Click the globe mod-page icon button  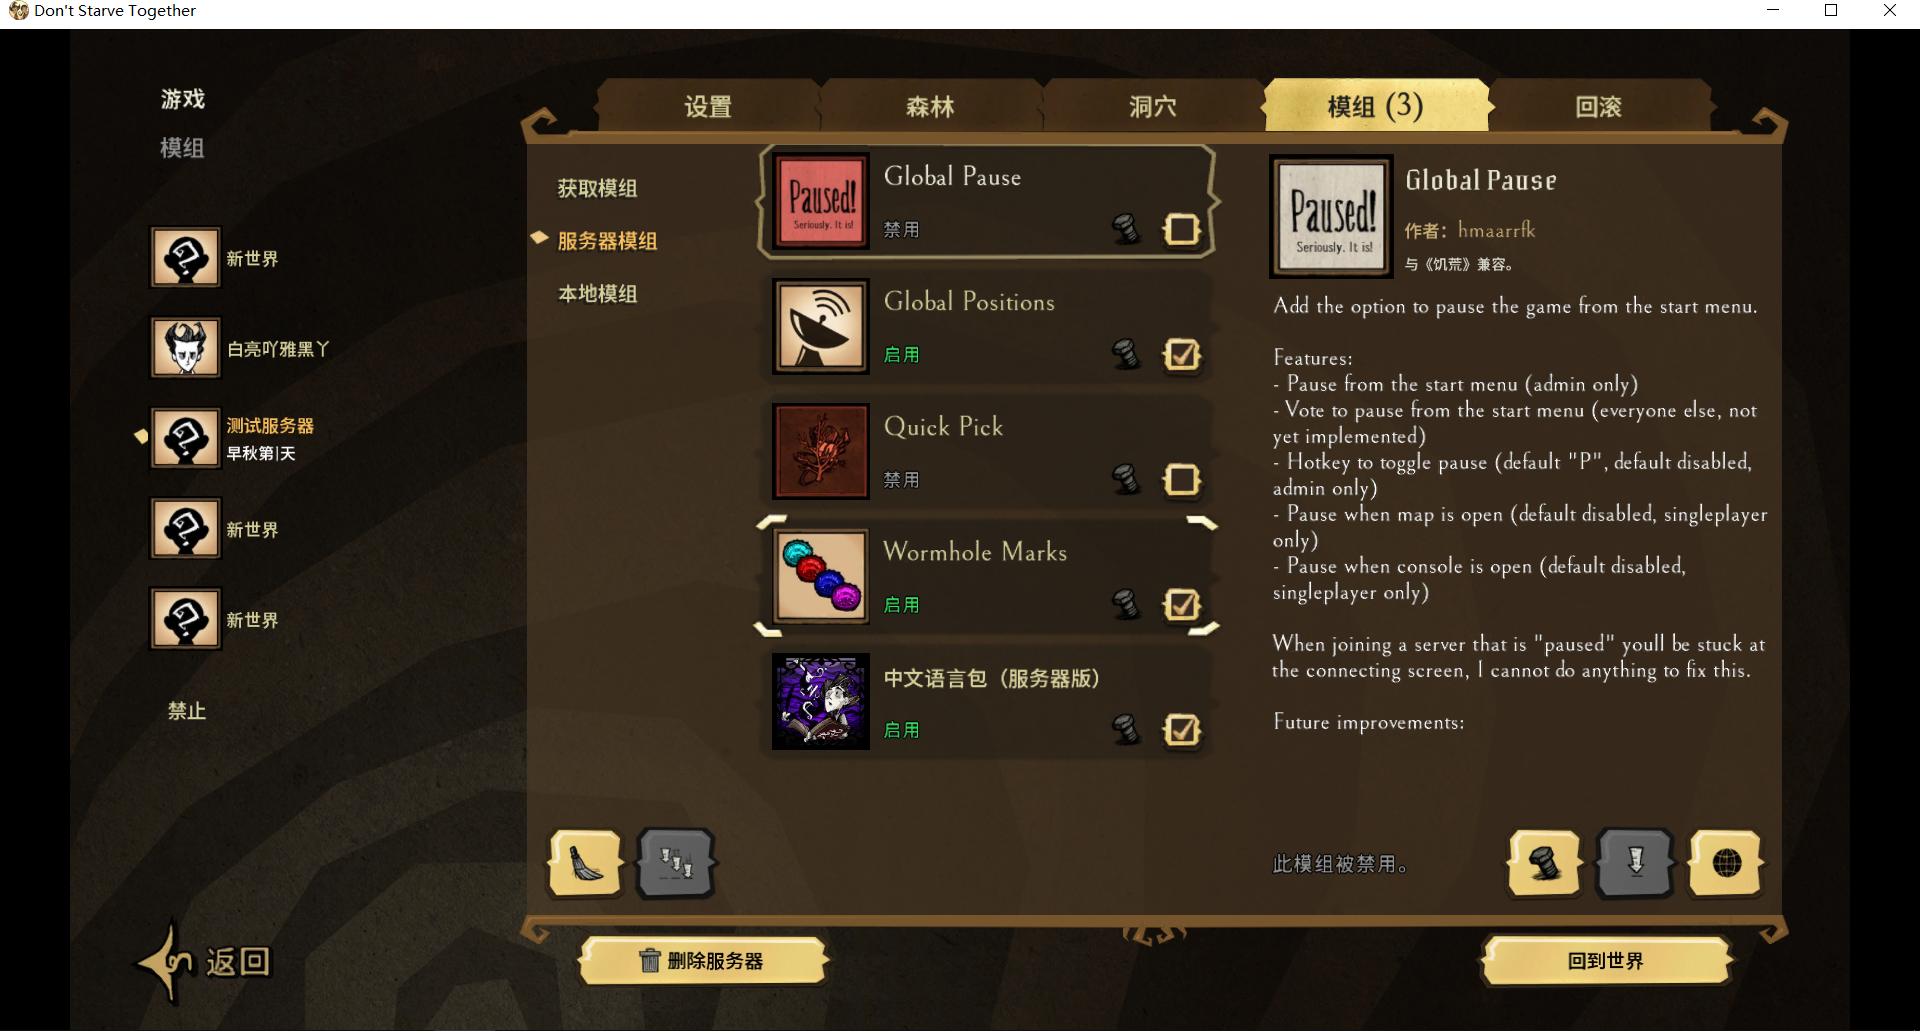[1726, 862]
